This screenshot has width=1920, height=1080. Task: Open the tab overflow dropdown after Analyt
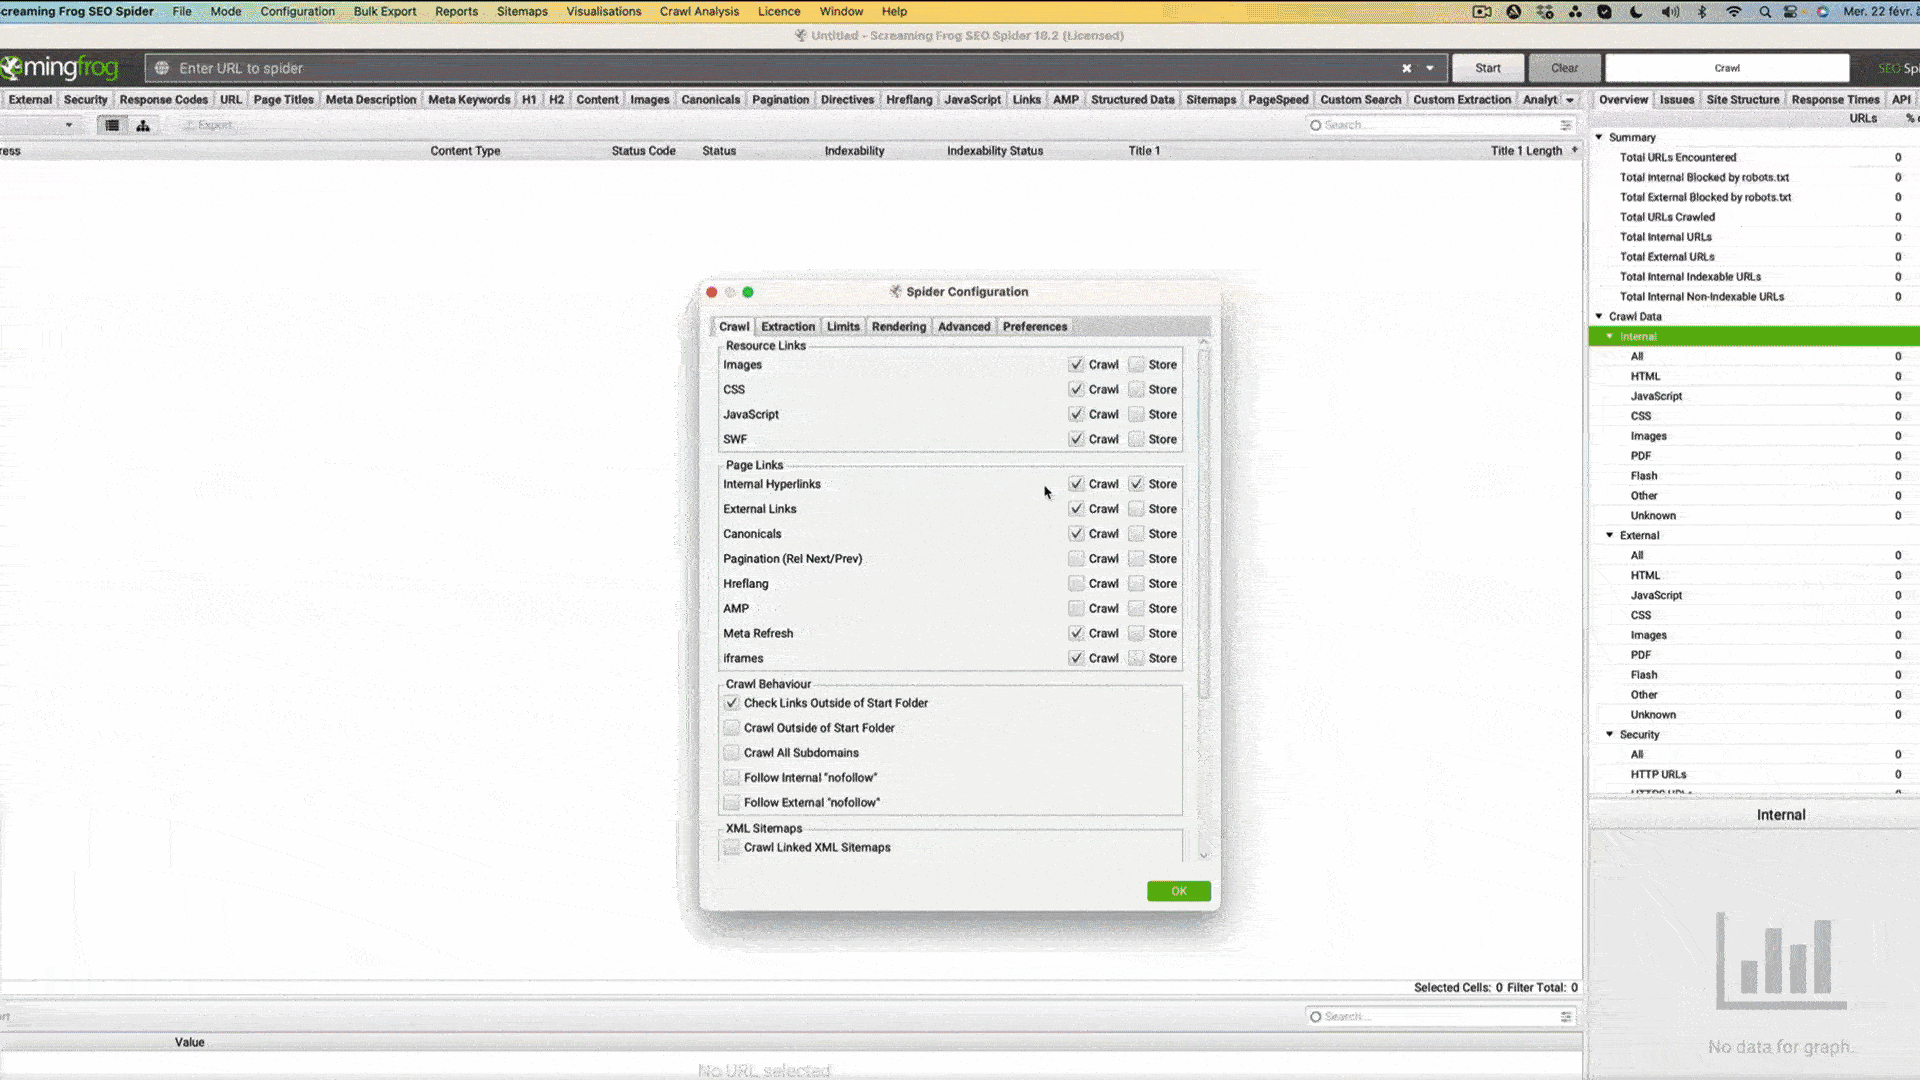1570,100
